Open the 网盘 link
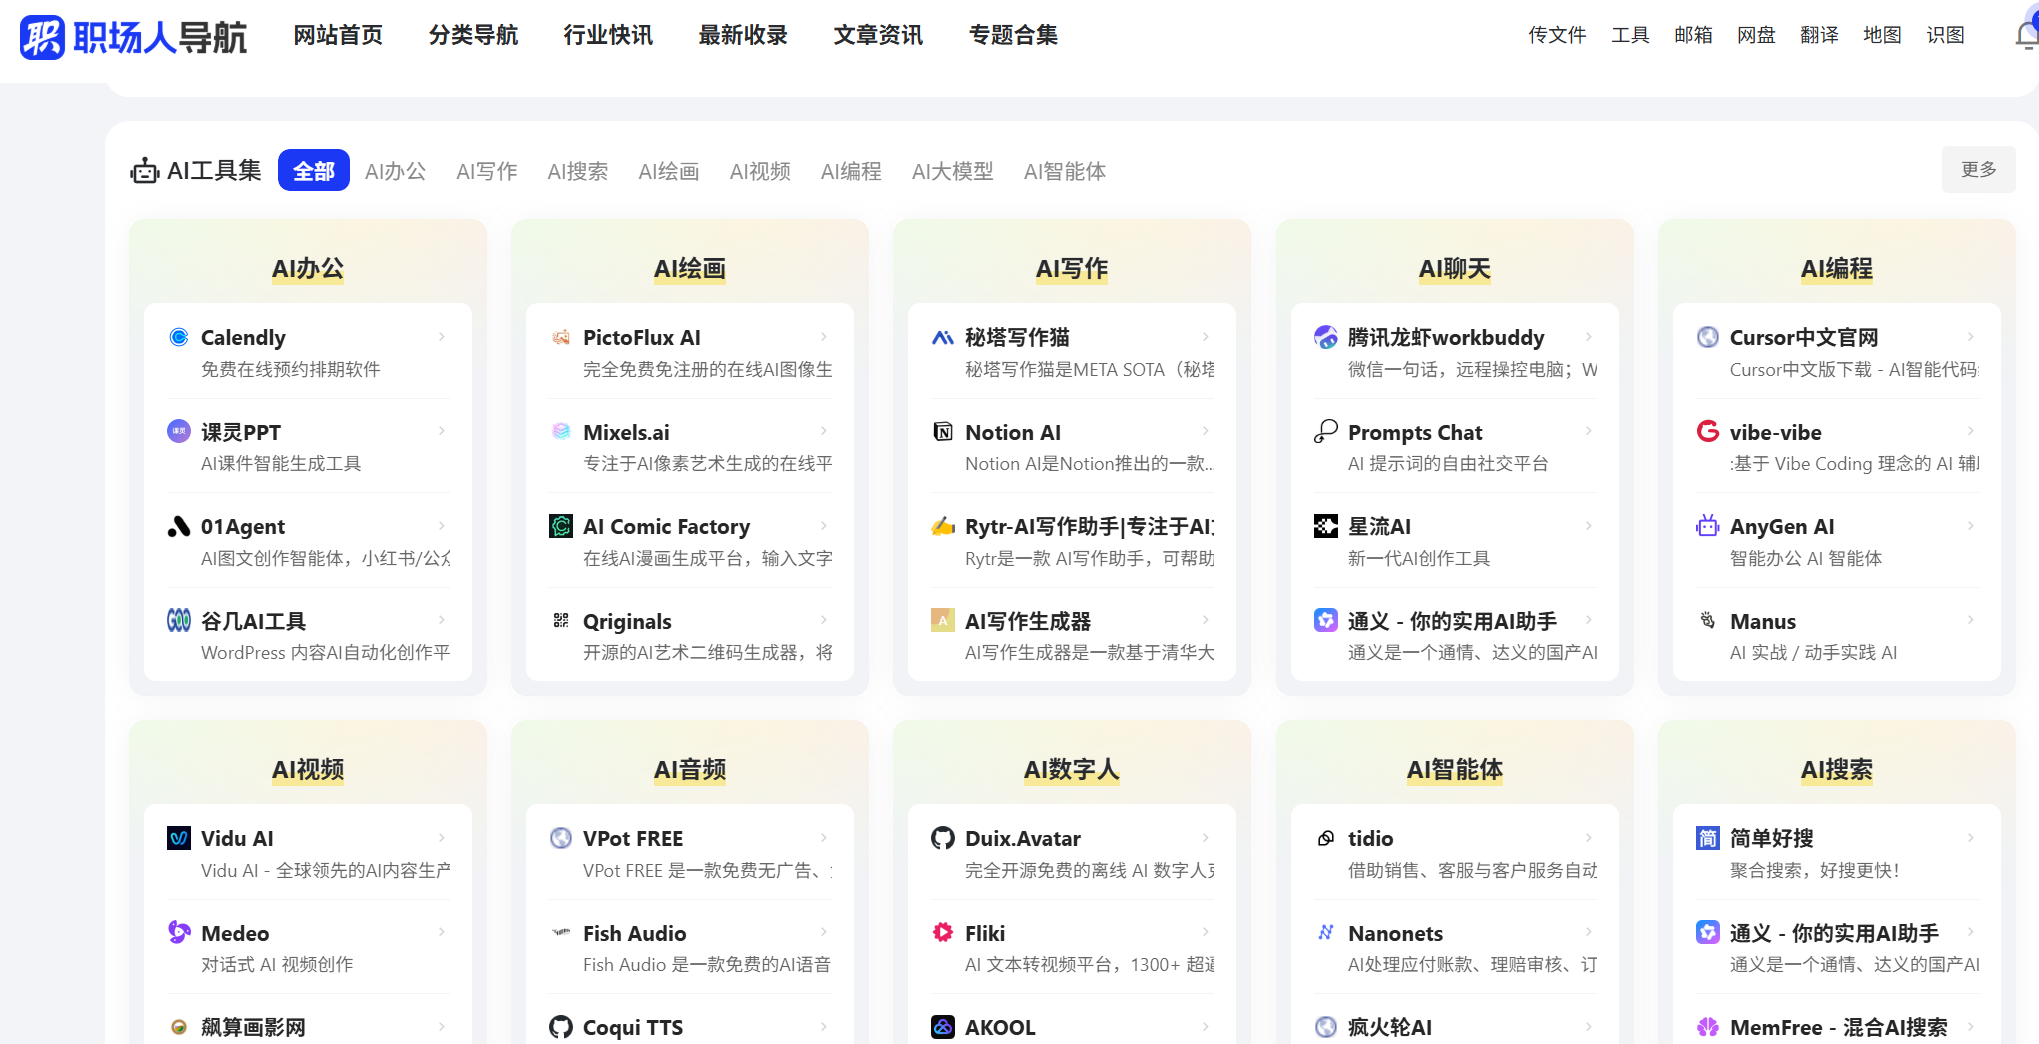This screenshot has height=1044, width=2039. (1756, 35)
